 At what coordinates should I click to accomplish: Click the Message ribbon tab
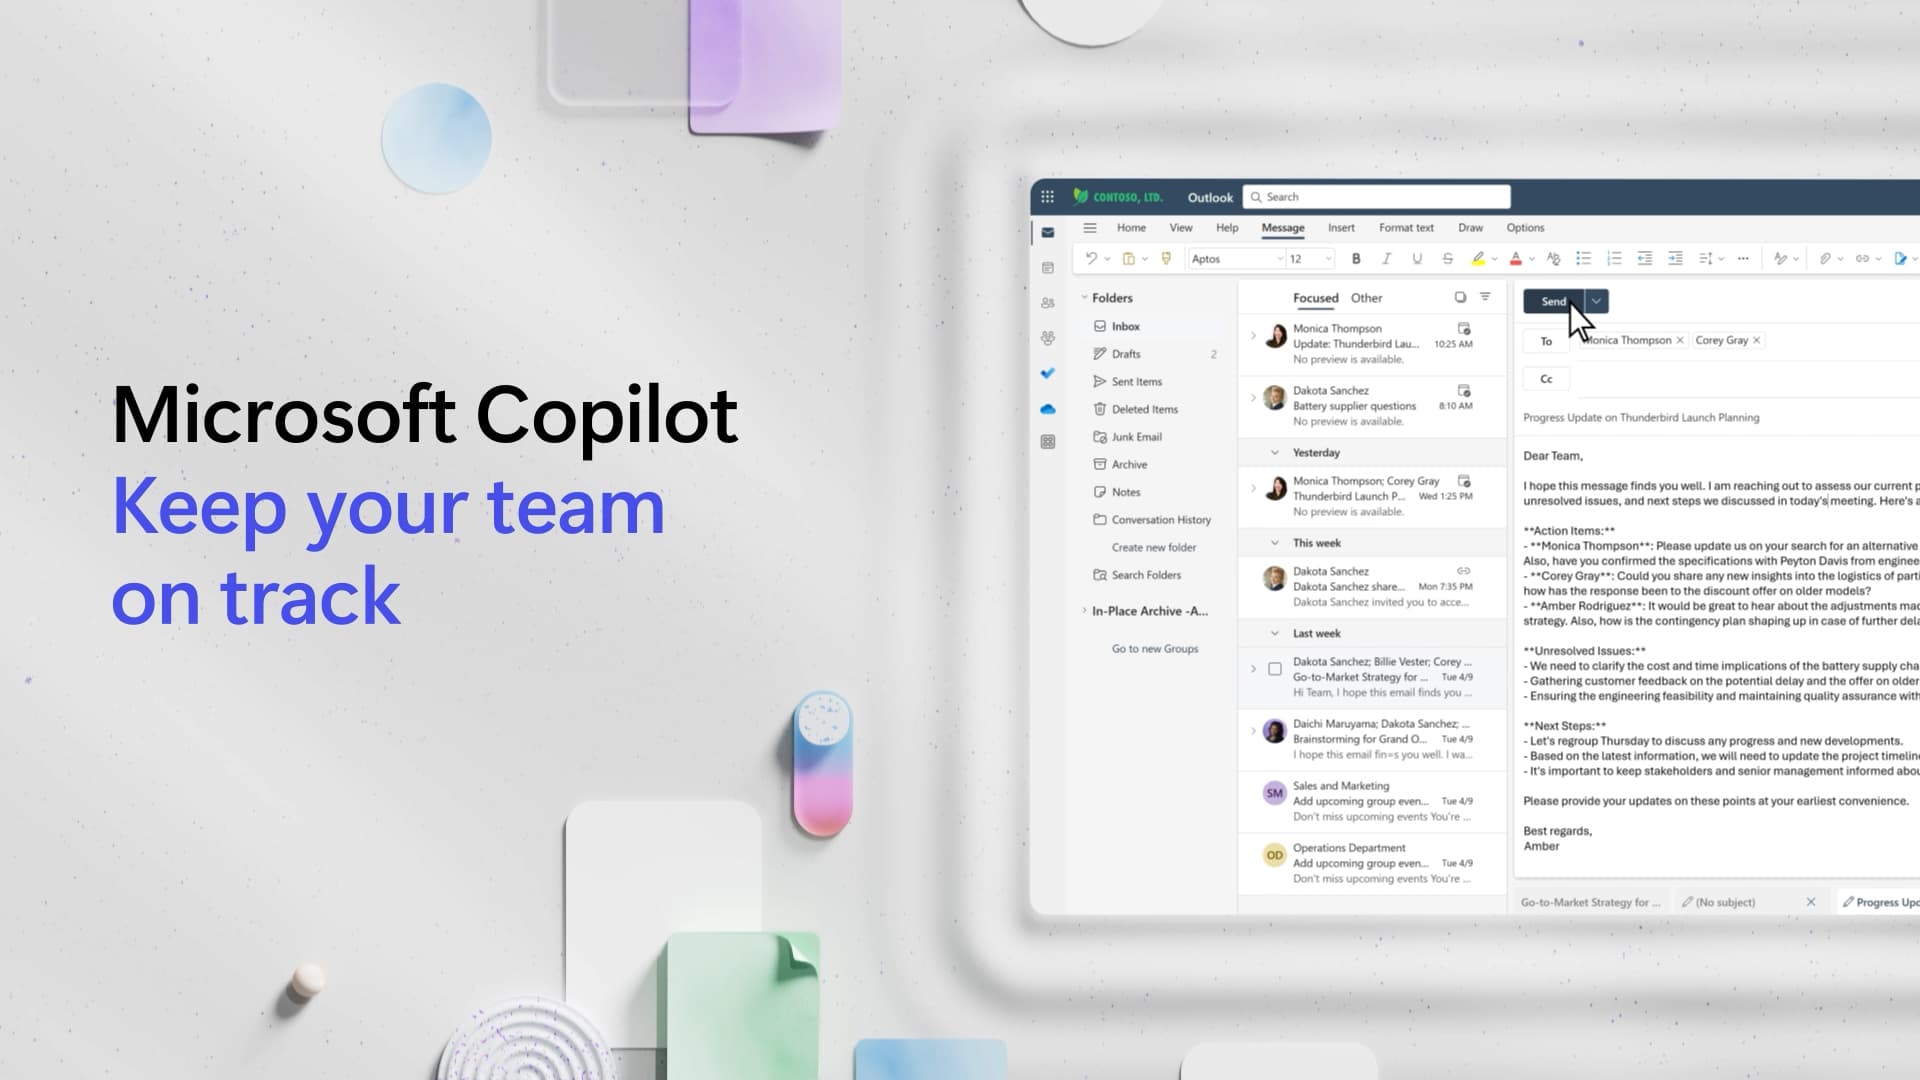click(x=1284, y=227)
